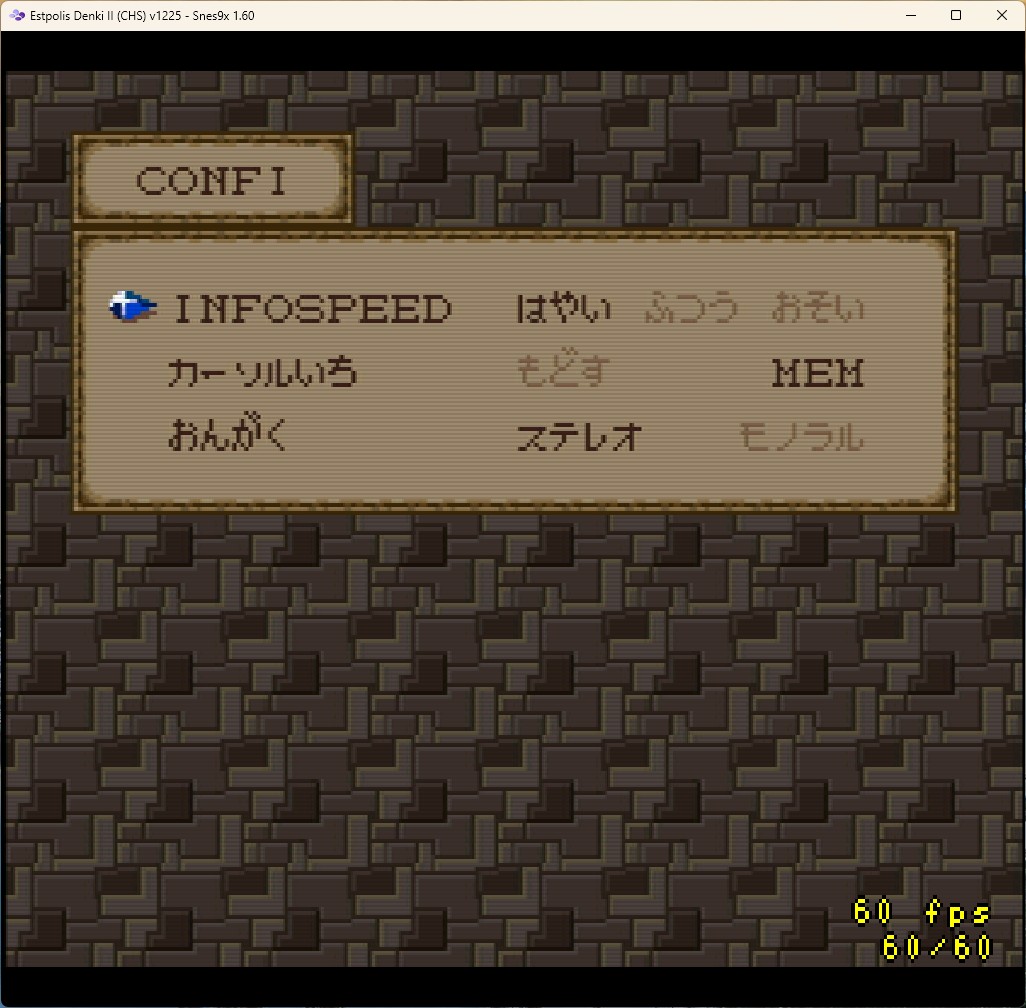This screenshot has height=1008, width=1026.
Task: Select the INFOSPEED setting row label
Action: 313,309
